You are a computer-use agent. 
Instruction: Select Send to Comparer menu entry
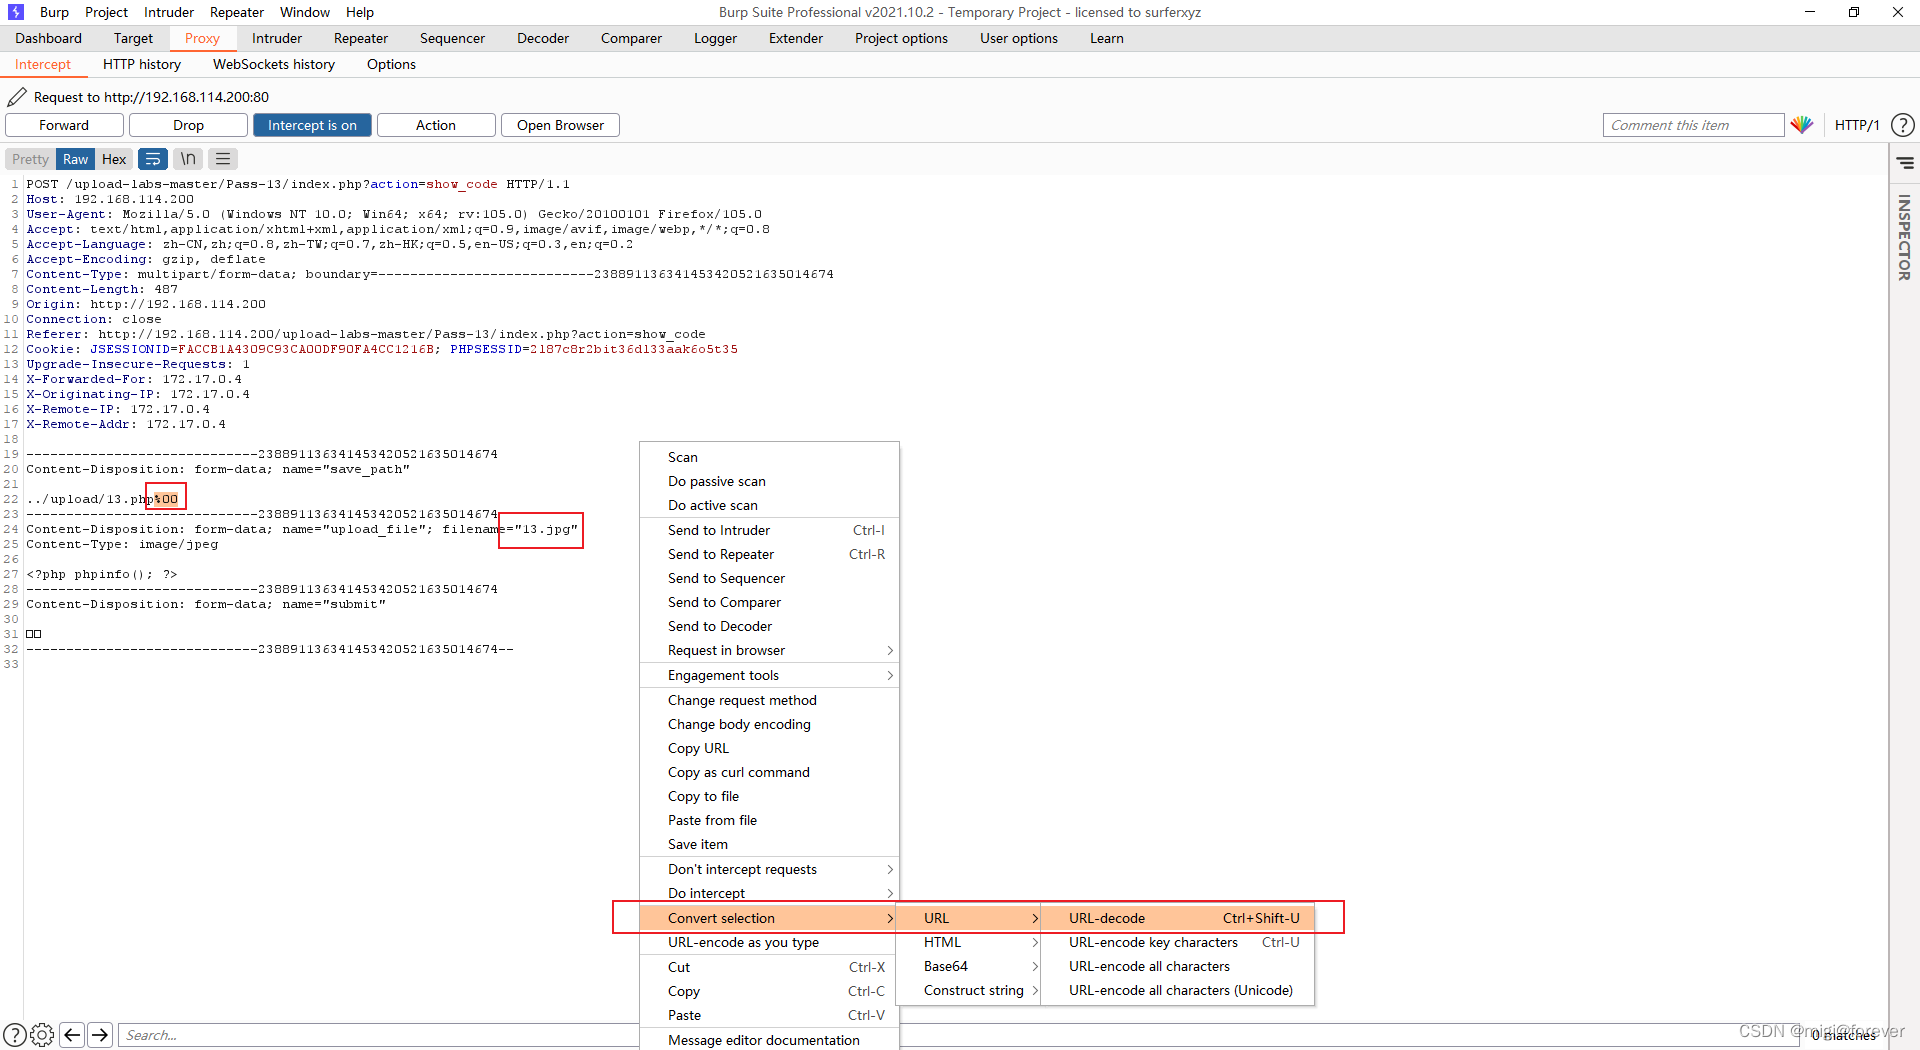[769, 603]
